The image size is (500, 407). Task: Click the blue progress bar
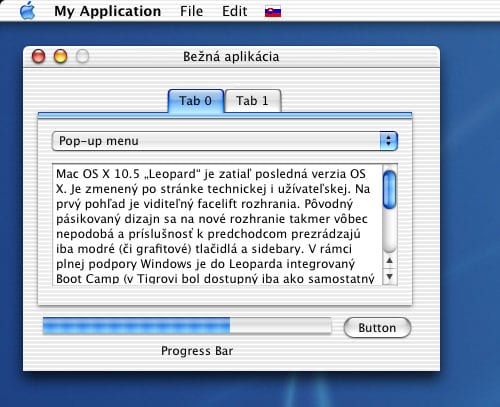pyautogui.click(x=187, y=326)
